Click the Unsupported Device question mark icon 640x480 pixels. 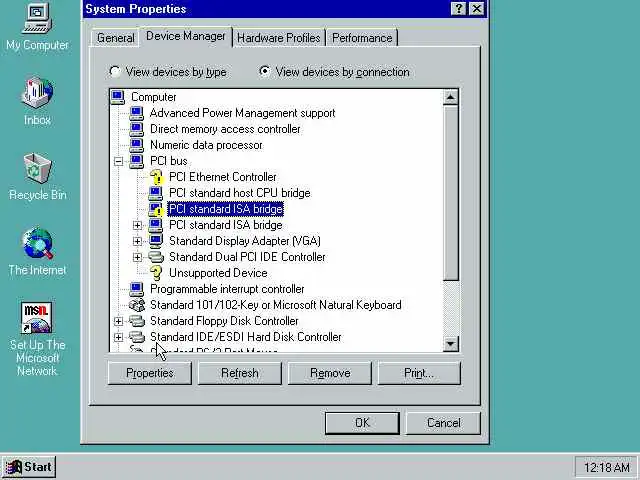156,273
